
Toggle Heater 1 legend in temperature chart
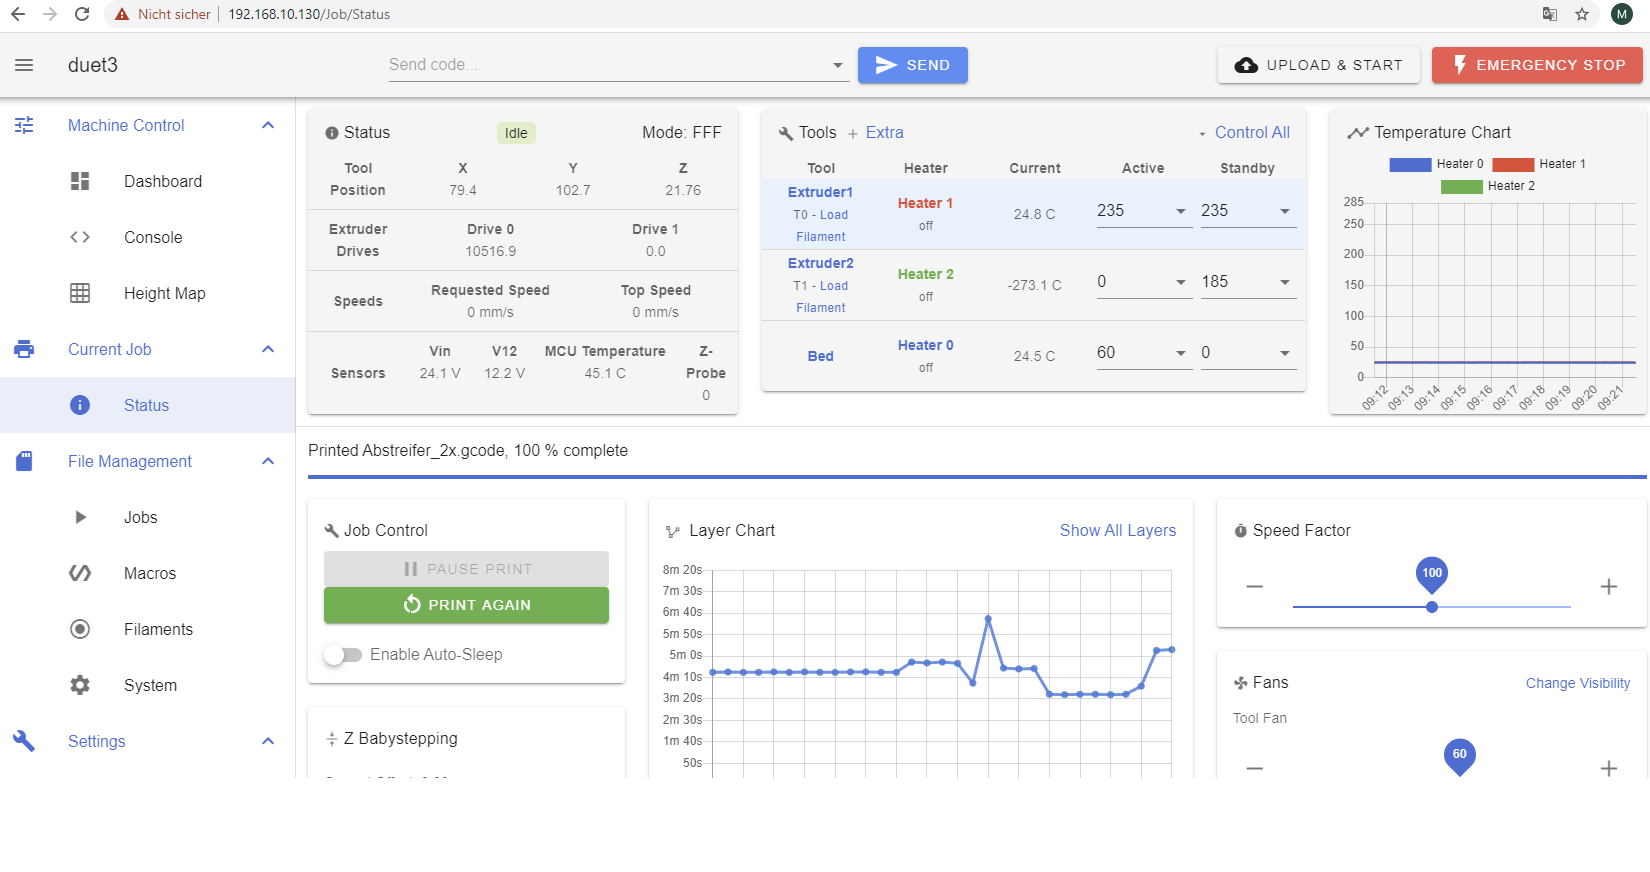(x=1539, y=164)
